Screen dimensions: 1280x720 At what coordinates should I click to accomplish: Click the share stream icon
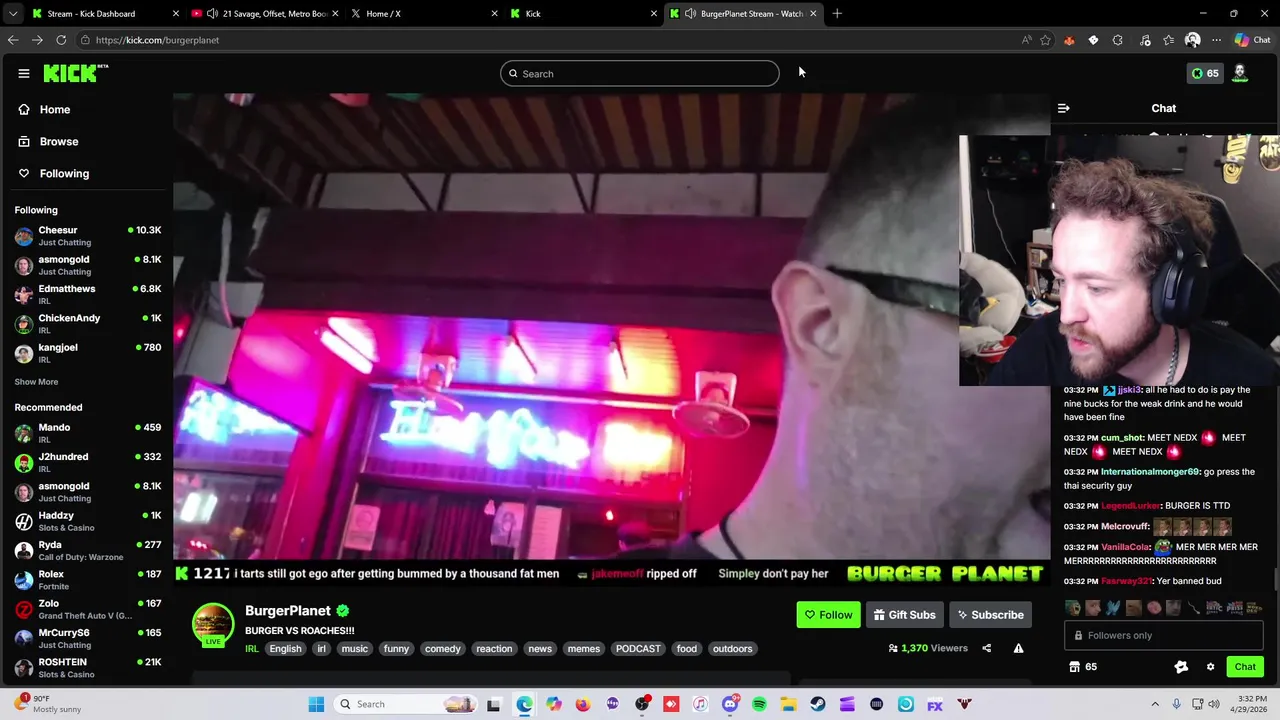point(986,648)
